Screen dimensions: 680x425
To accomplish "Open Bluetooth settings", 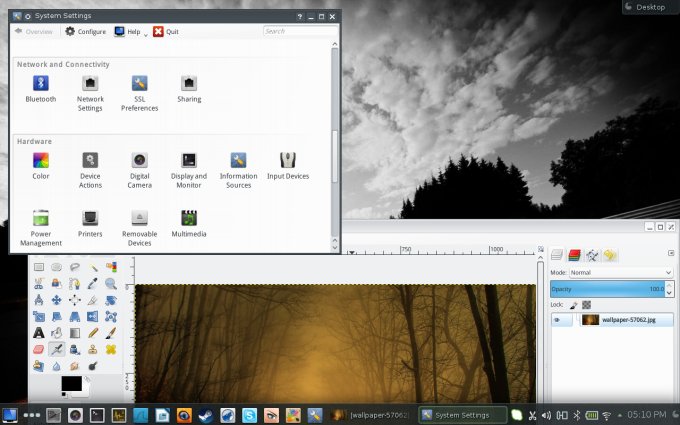I will click(41, 85).
